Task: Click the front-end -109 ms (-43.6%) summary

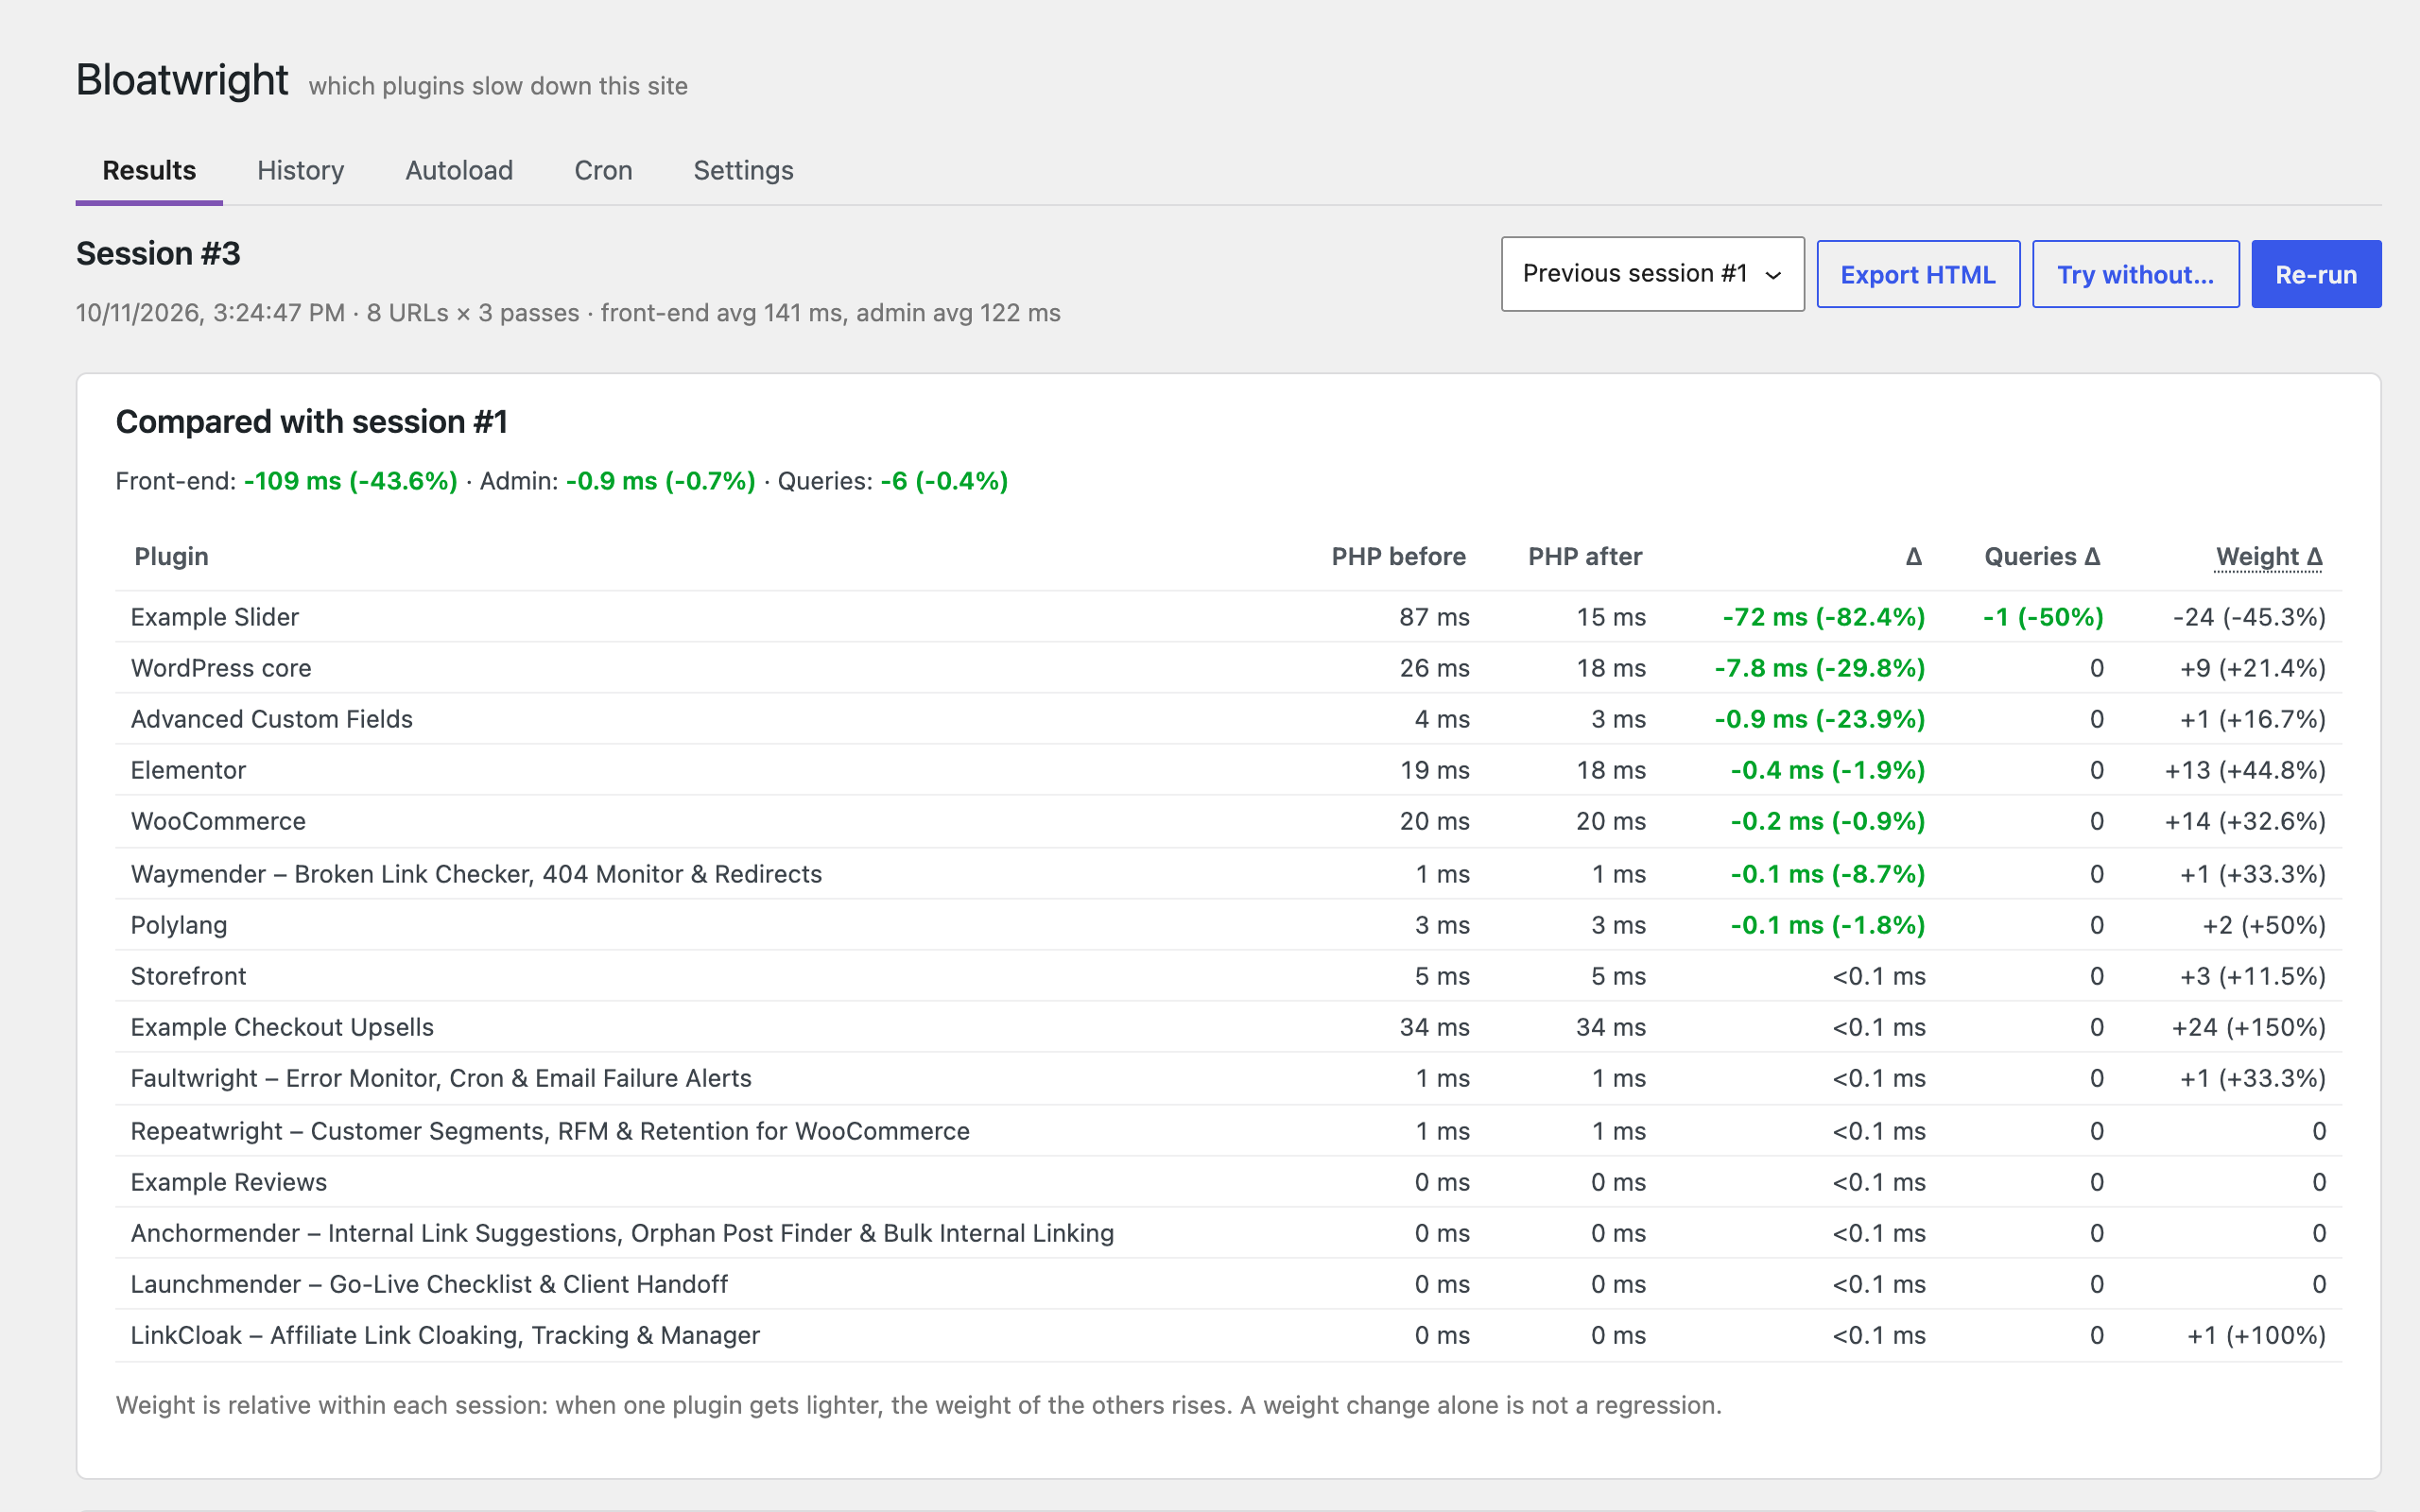Action: click(x=350, y=481)
